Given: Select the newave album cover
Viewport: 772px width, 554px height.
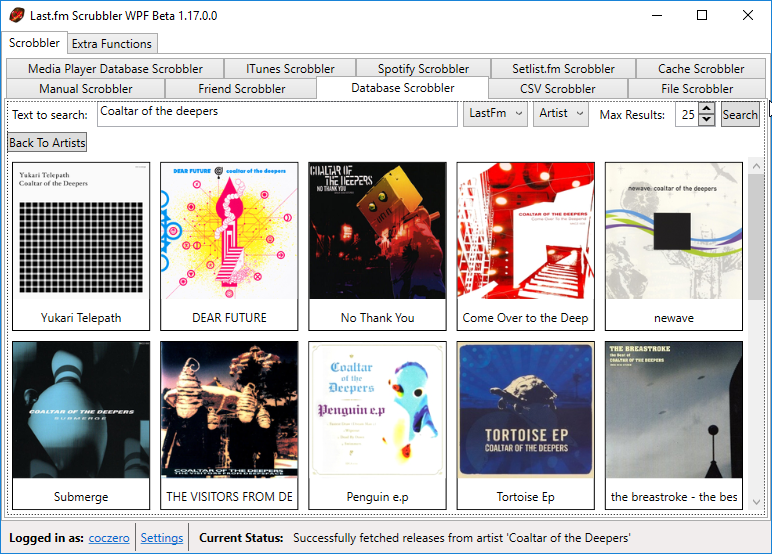Looking at the screenshot, I should [x=674, y=231].
